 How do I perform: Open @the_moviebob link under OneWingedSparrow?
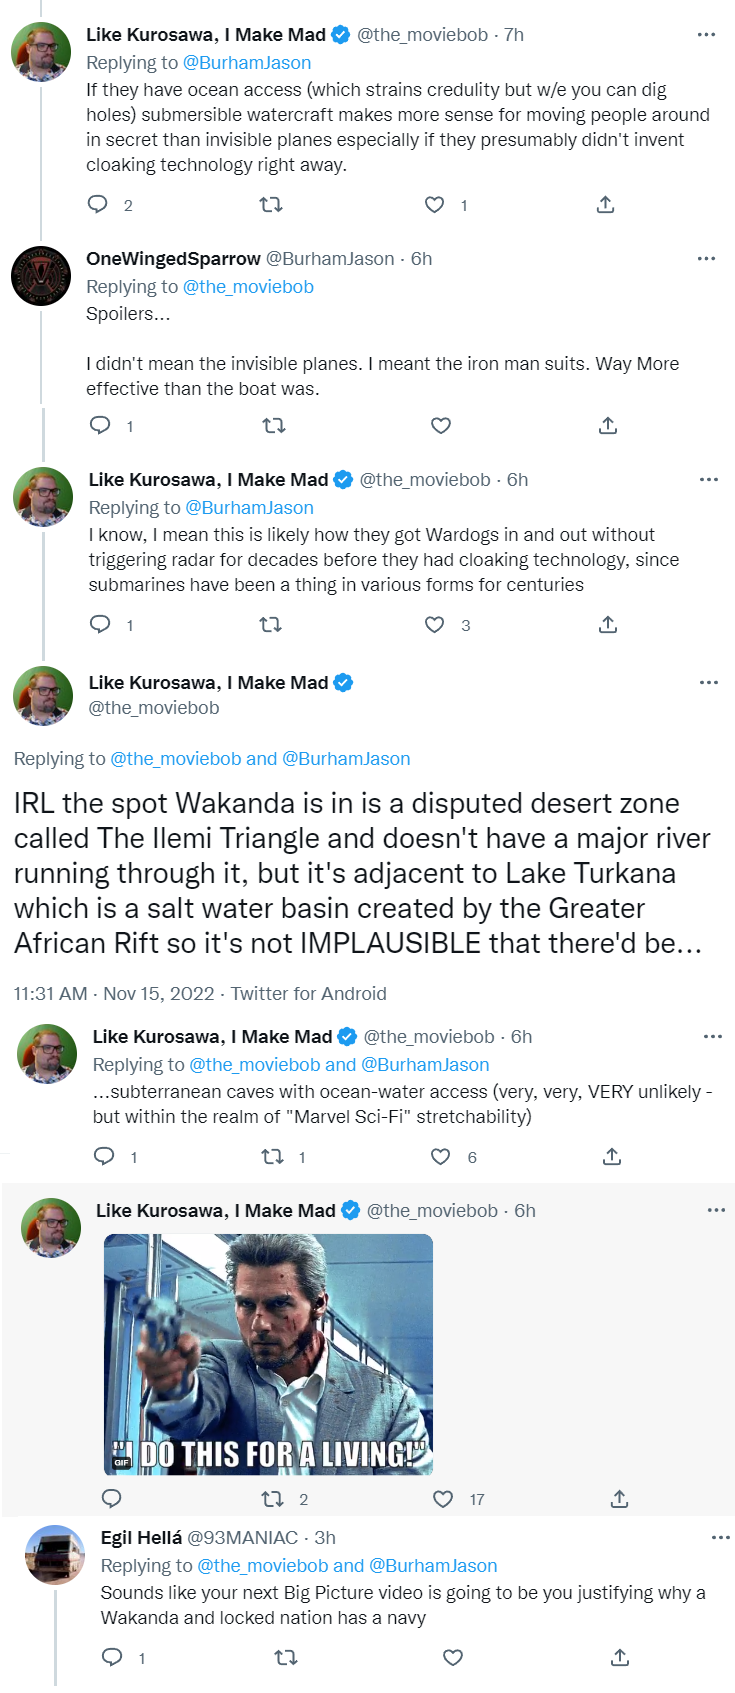click(248, 286)
